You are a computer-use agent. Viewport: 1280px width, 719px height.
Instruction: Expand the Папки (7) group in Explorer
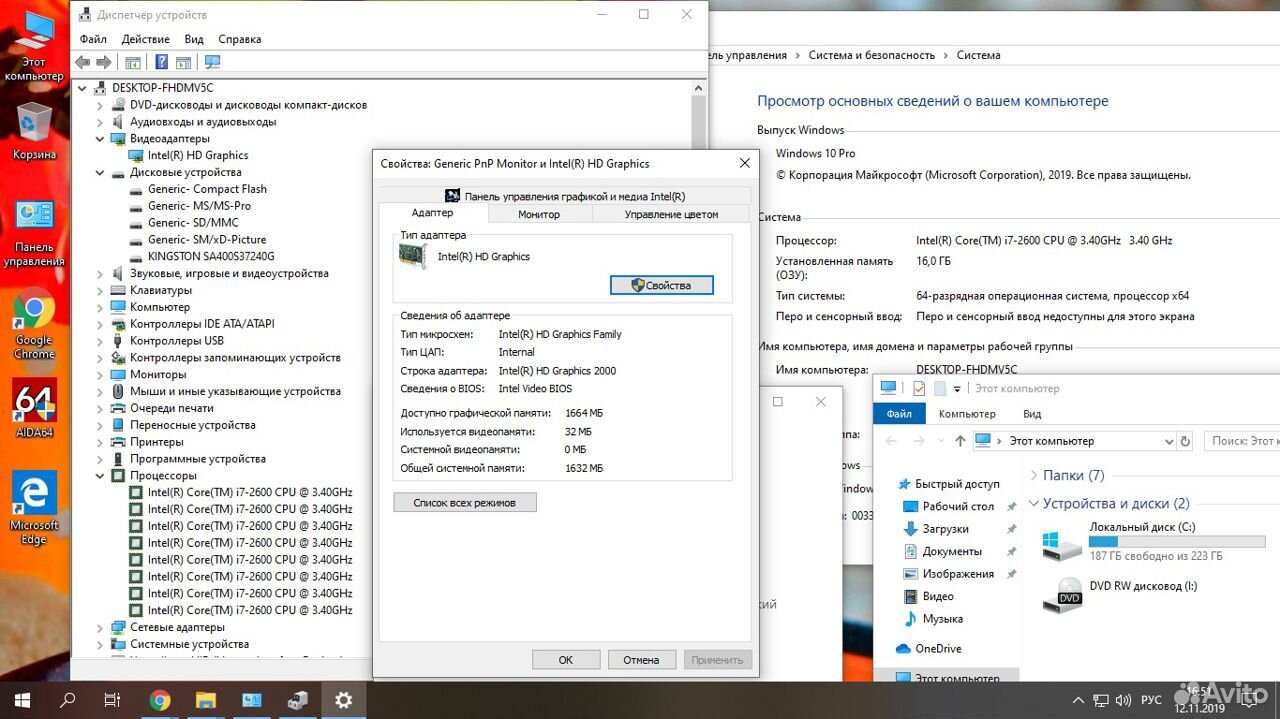click(1033, 475)
